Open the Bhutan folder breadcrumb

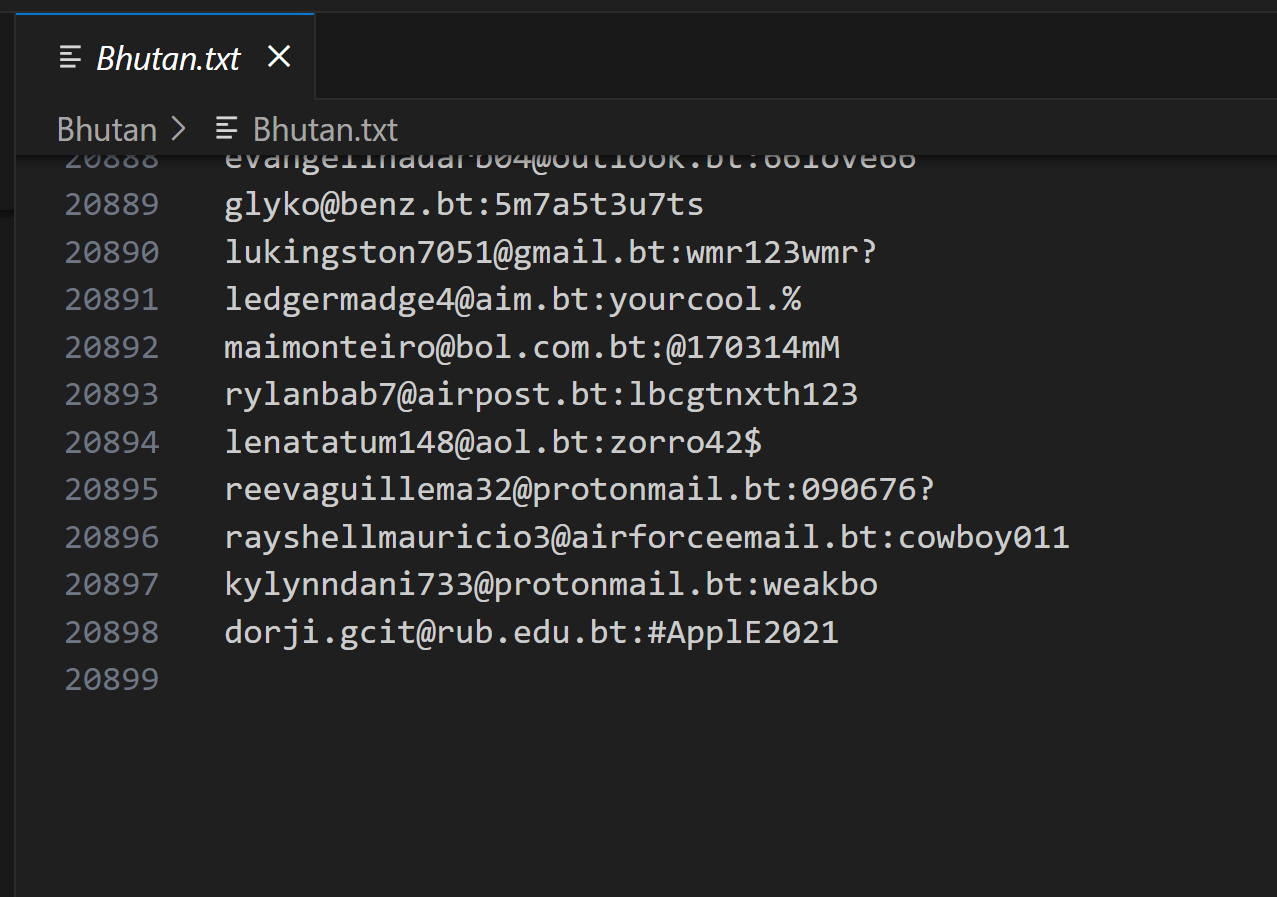pyautogui.click(x=106, y=130)
